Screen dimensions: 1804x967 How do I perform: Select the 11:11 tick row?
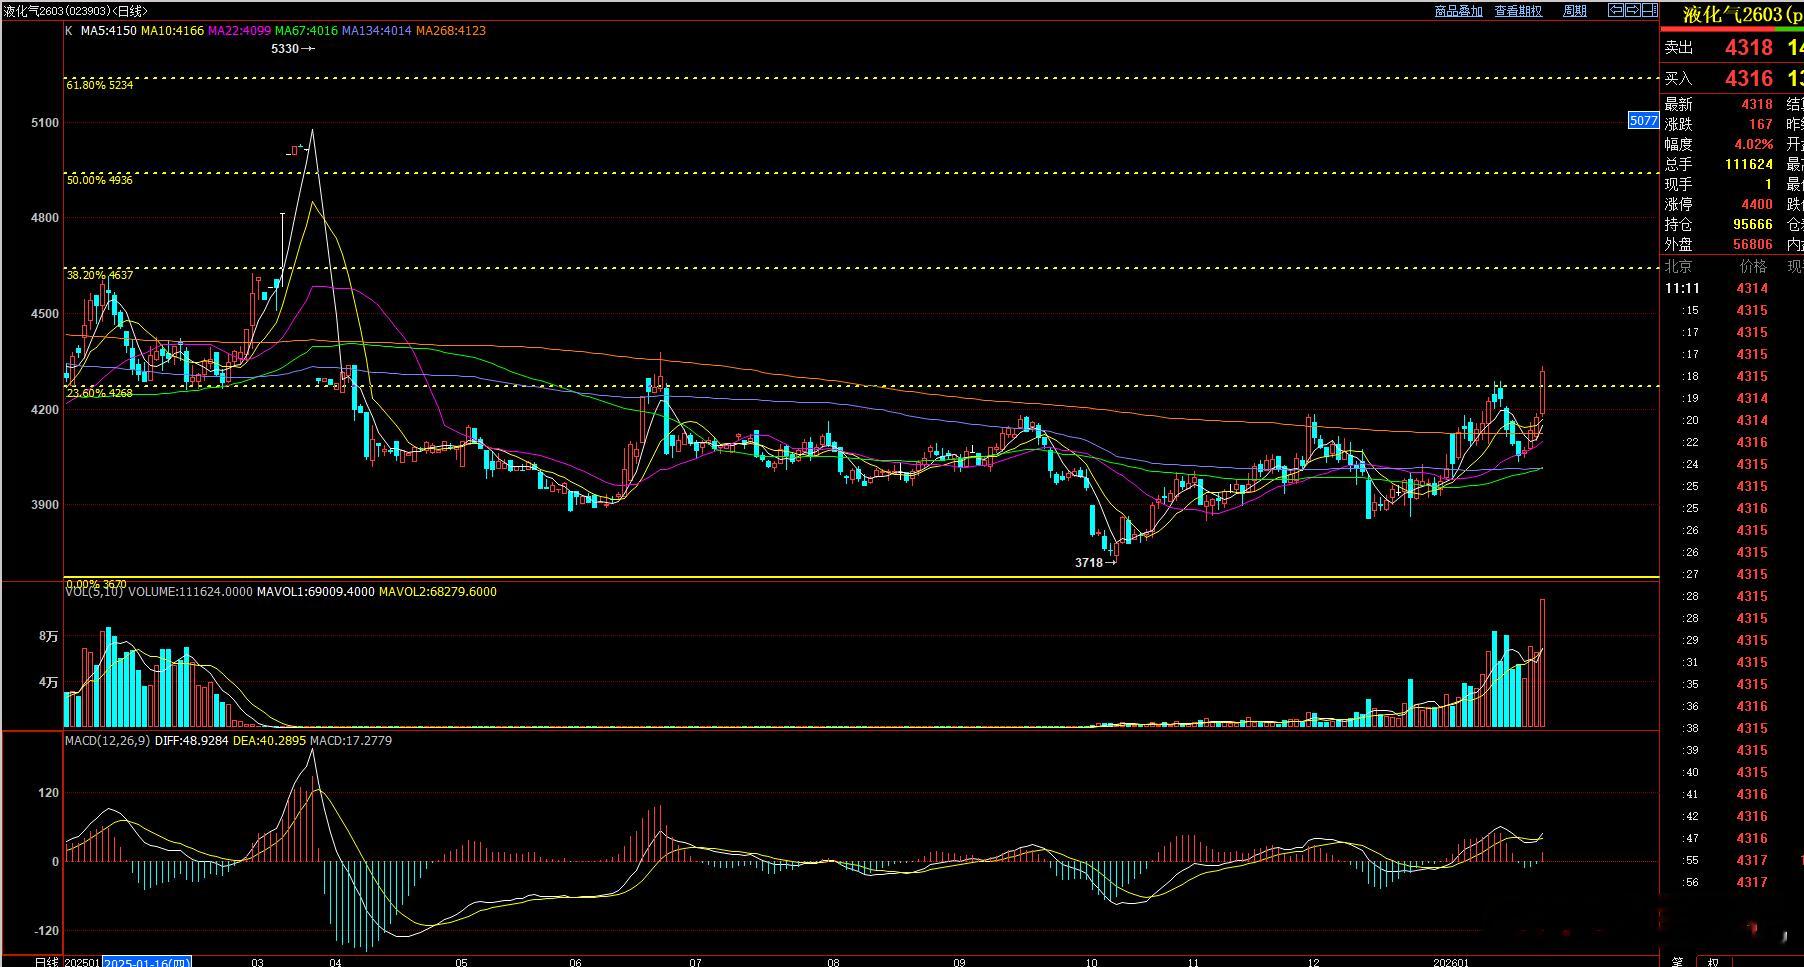click(1731, 288)
